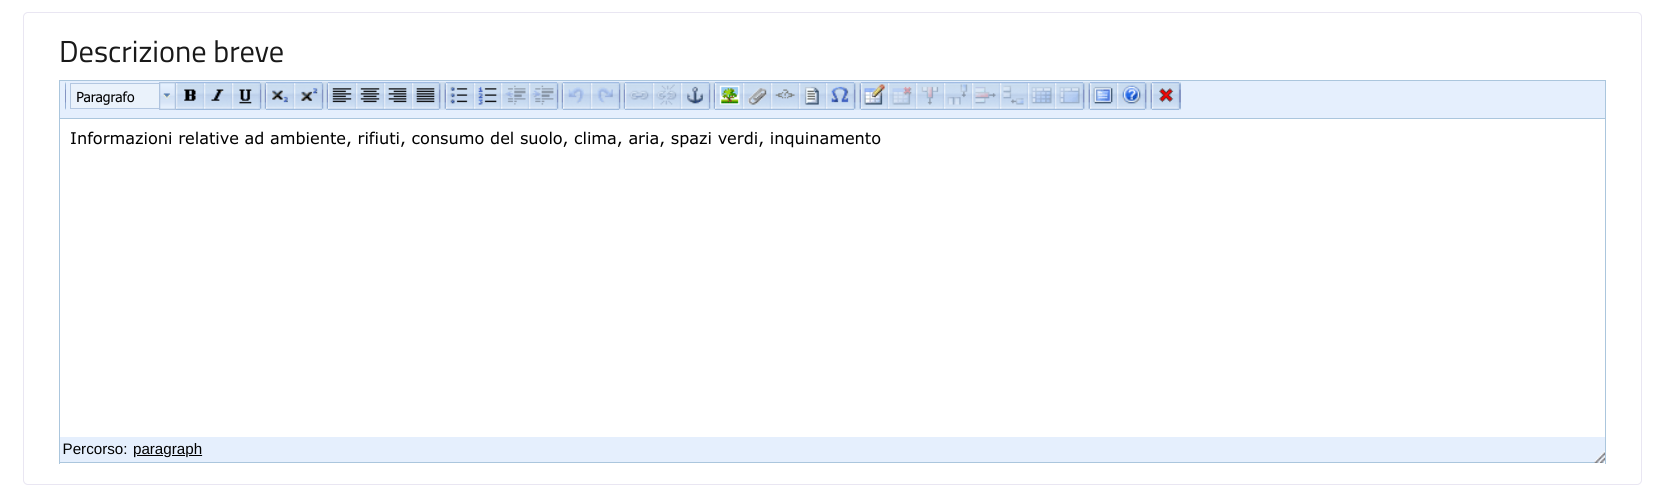This screenshot has width=1660, height=493.
Task: Click inside the description text area
Action: [830, 280]
